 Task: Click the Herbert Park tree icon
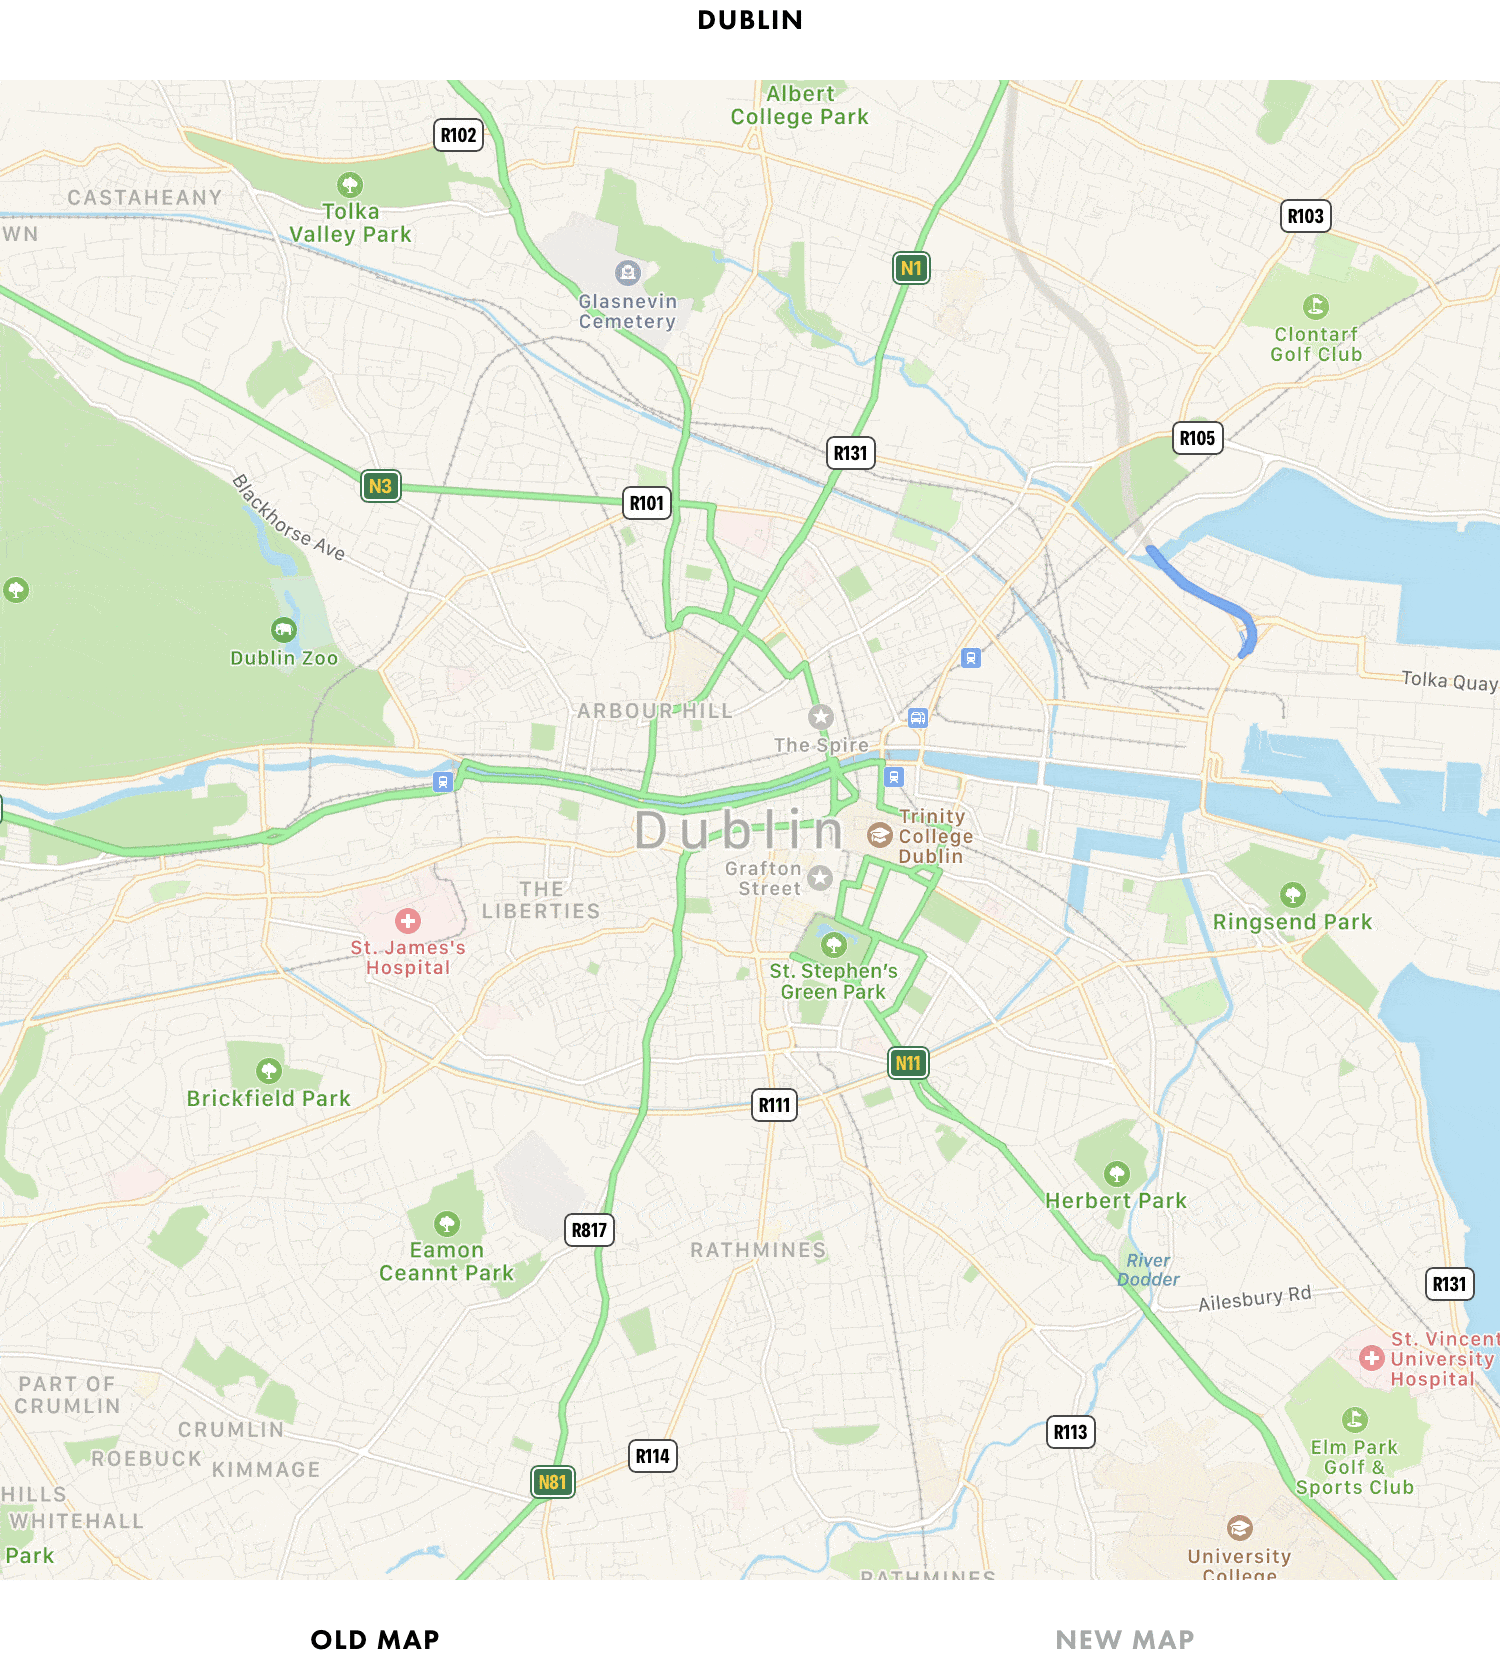pos(1117,1173)
